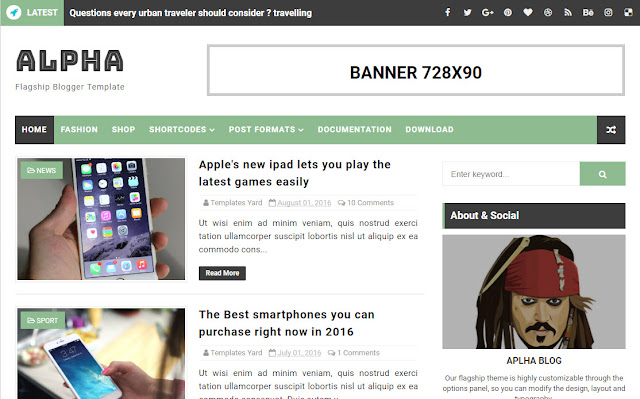Open the Twitter social icon

tap(467, 12)
